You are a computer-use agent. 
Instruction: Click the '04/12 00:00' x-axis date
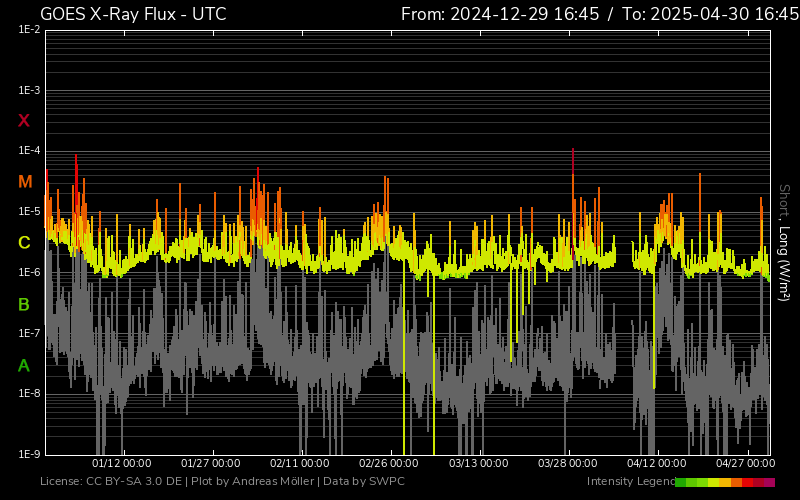[657, 463]
